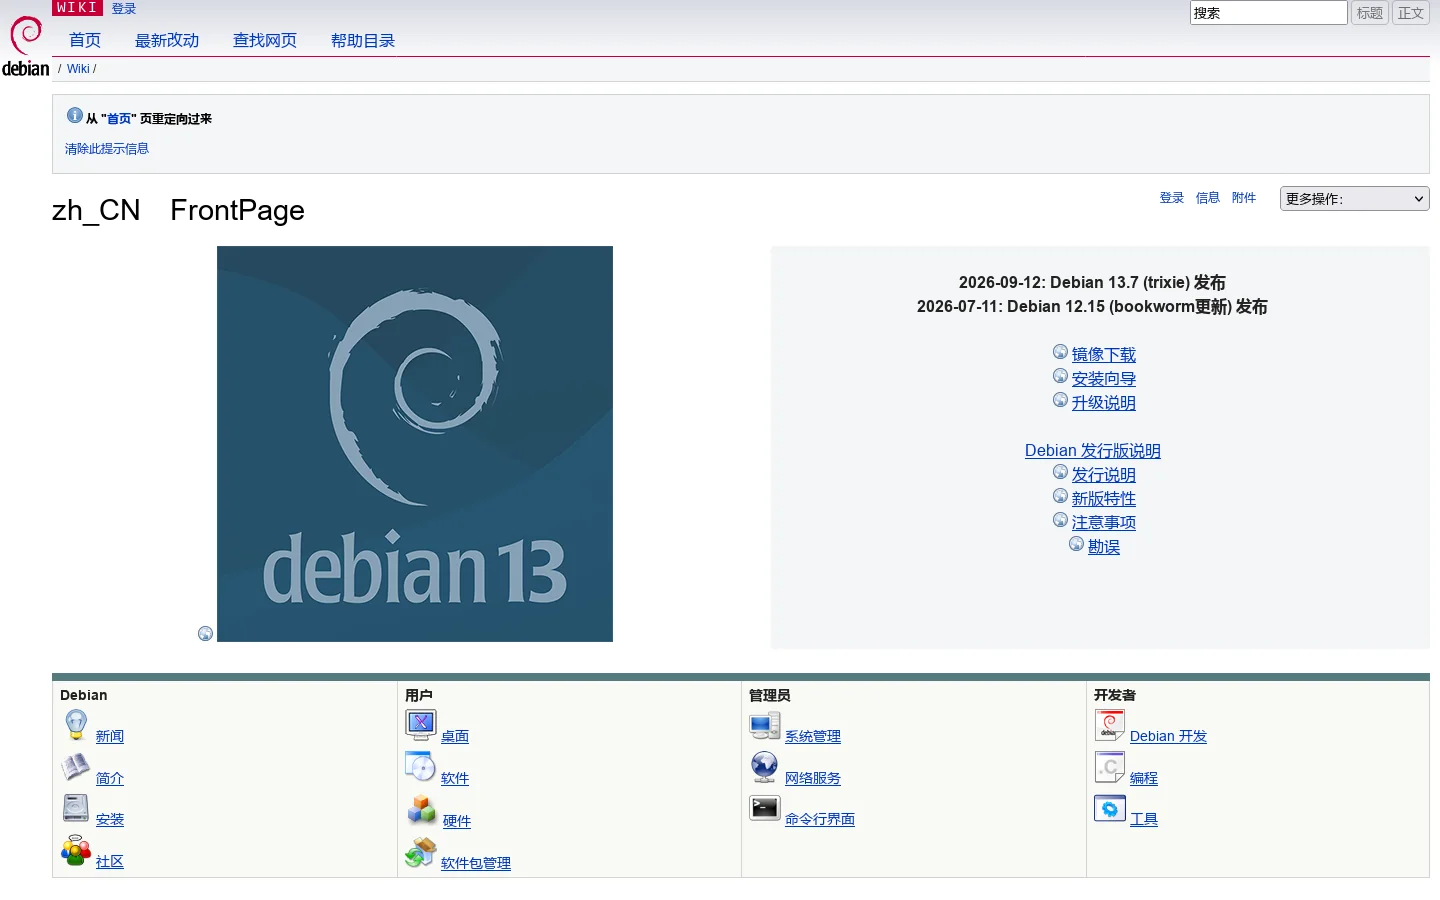Viewport: 1440px width, 900px height.
Task: Click the blue tool icon beside 工具
Action: (x=1110, y=808)
